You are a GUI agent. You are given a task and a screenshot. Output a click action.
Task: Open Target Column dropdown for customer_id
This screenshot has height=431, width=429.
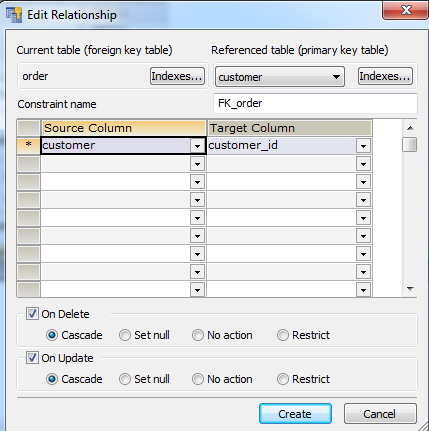coord(363,146)
